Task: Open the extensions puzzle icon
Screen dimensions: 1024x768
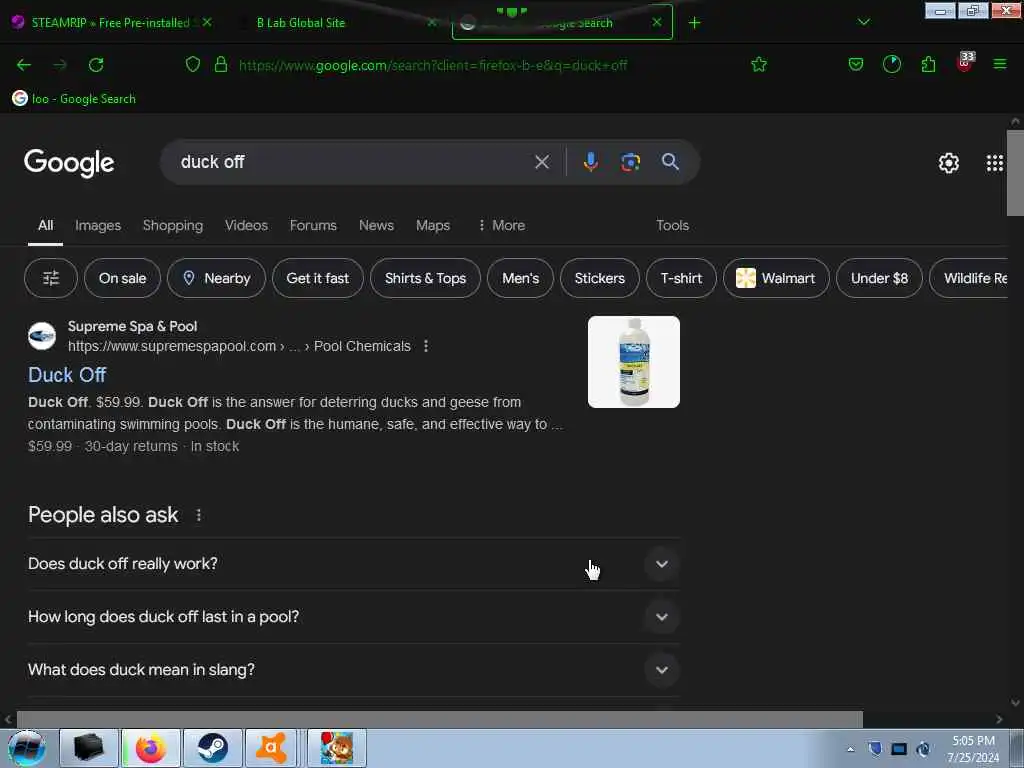Action: (x=928, y=65)
